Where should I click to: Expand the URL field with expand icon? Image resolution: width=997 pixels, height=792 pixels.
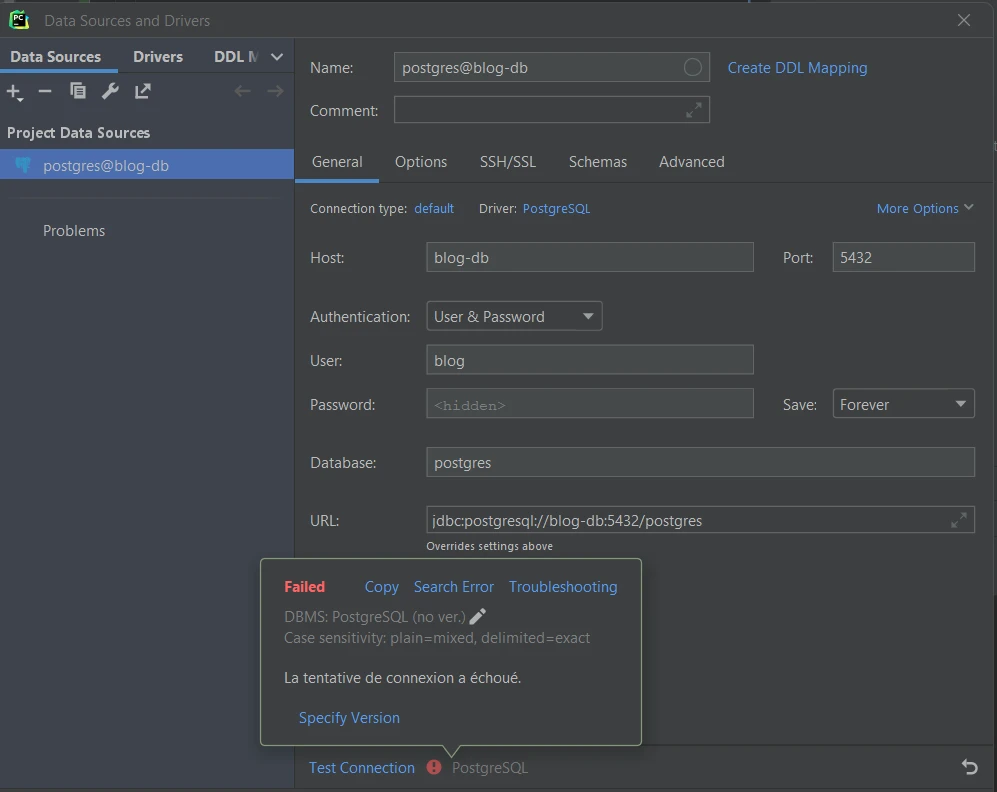pyautogui.click(x=958, y=520)
